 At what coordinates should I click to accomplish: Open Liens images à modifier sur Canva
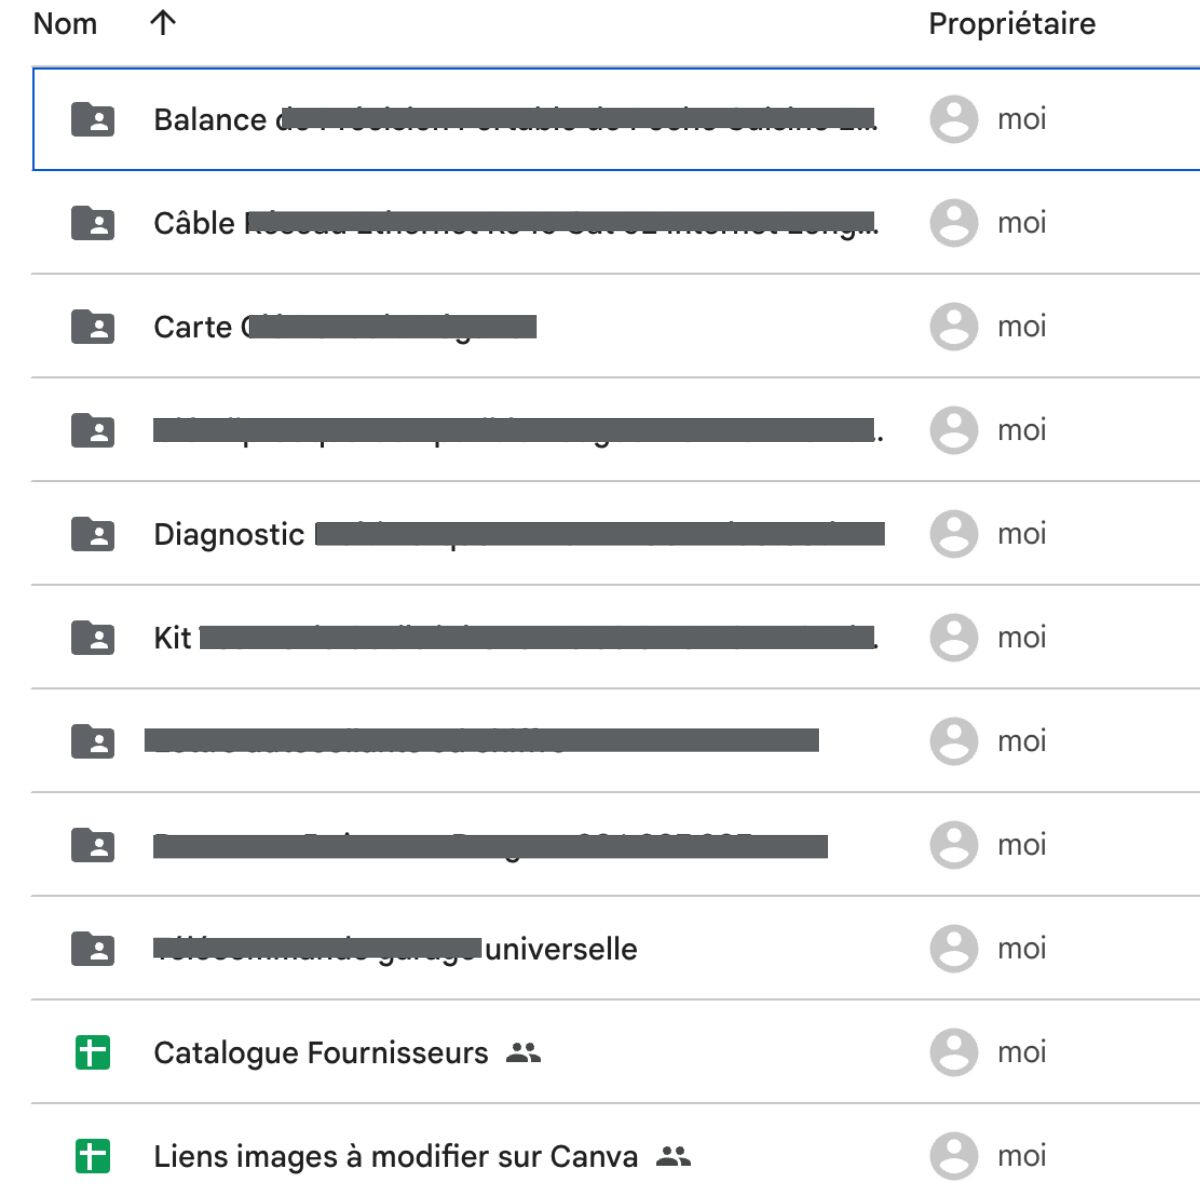click(395, 1157)
